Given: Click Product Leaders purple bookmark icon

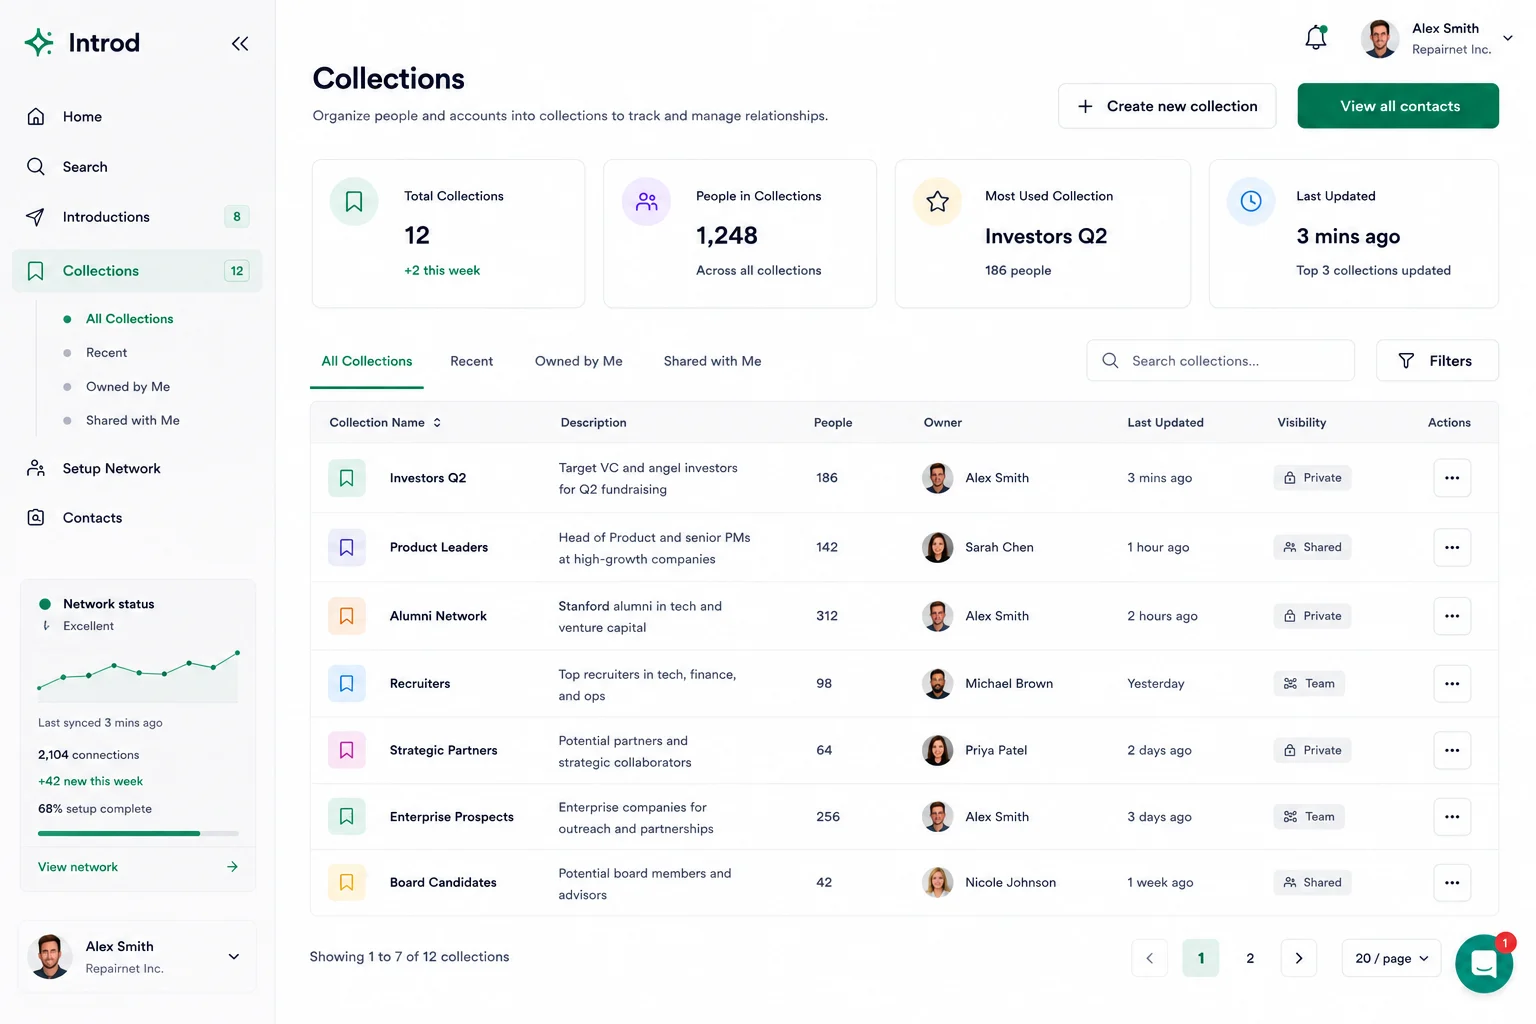Looking at the screenshot, I should tap(346, 547).
